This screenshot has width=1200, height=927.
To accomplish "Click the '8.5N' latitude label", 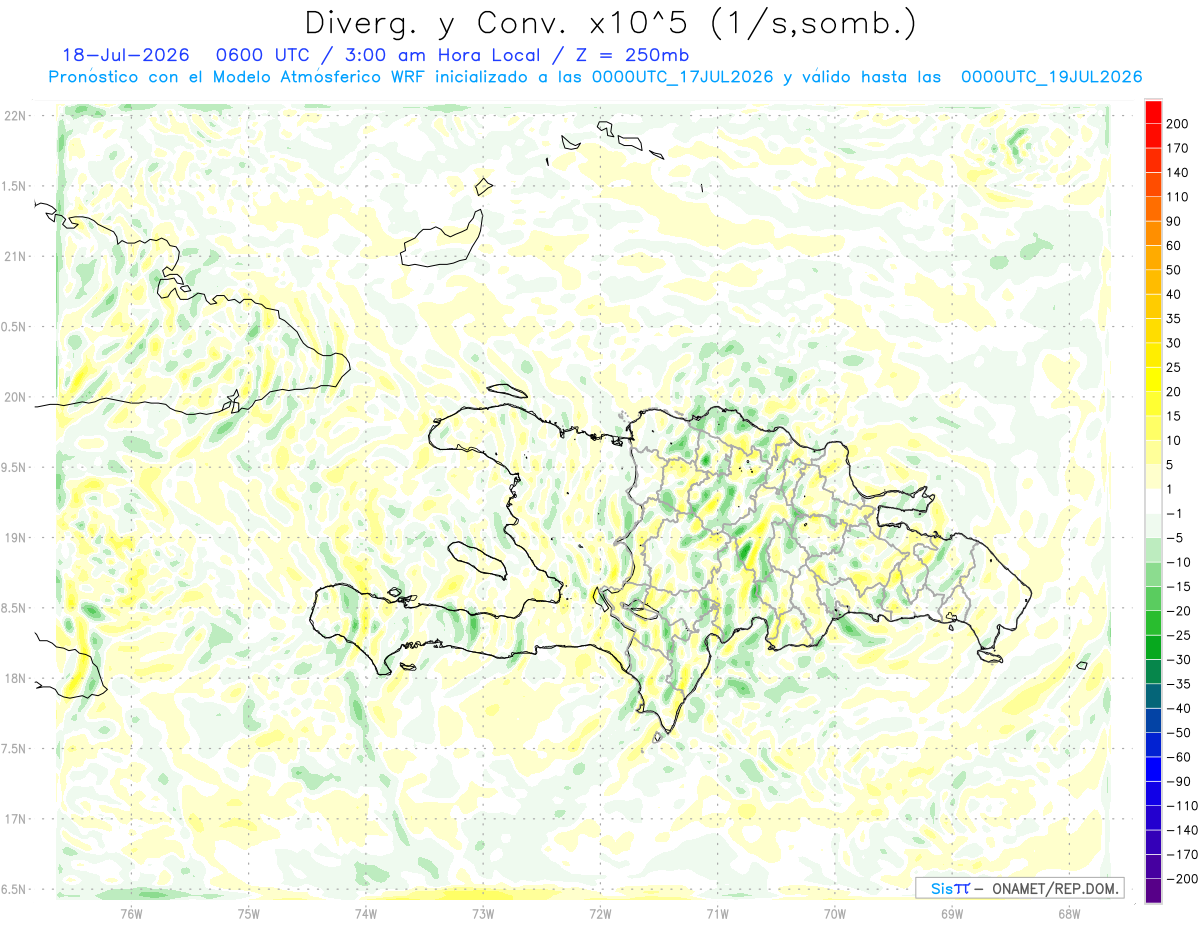I will 14,608.
